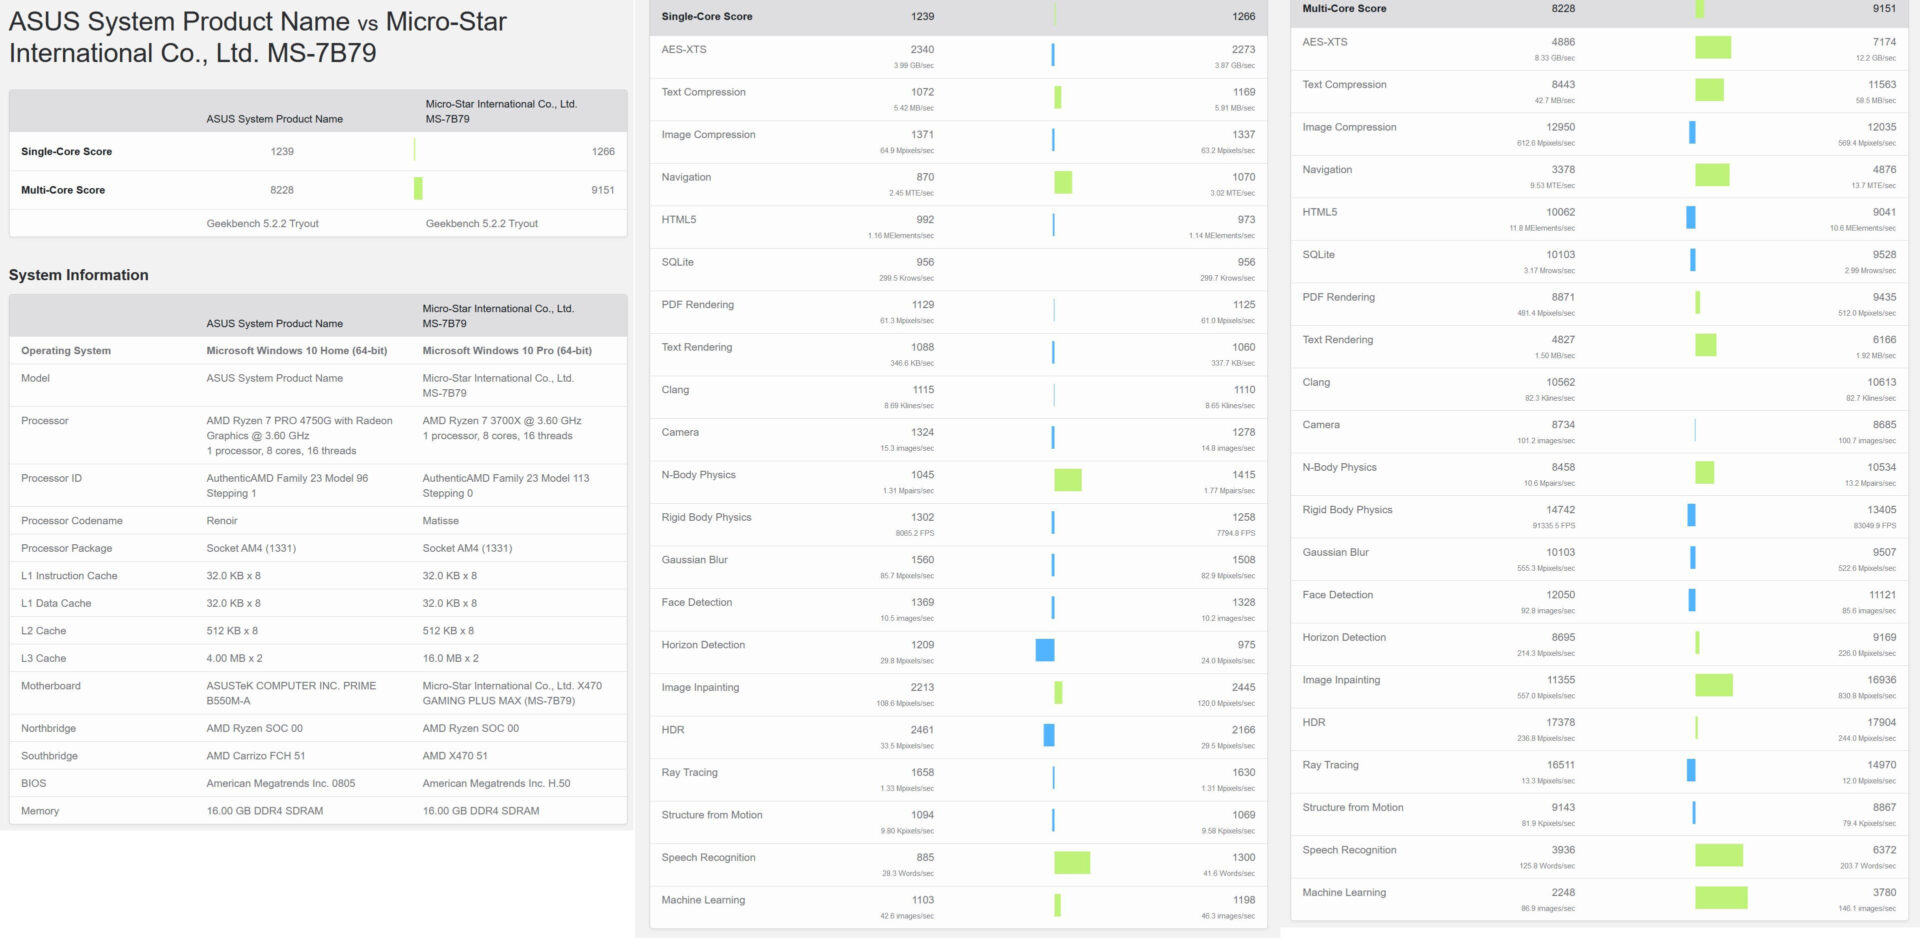This screenshot has width=1920, height=941.
Task: Select the 'Renoir' codename value
Action: tap(221, 521)
